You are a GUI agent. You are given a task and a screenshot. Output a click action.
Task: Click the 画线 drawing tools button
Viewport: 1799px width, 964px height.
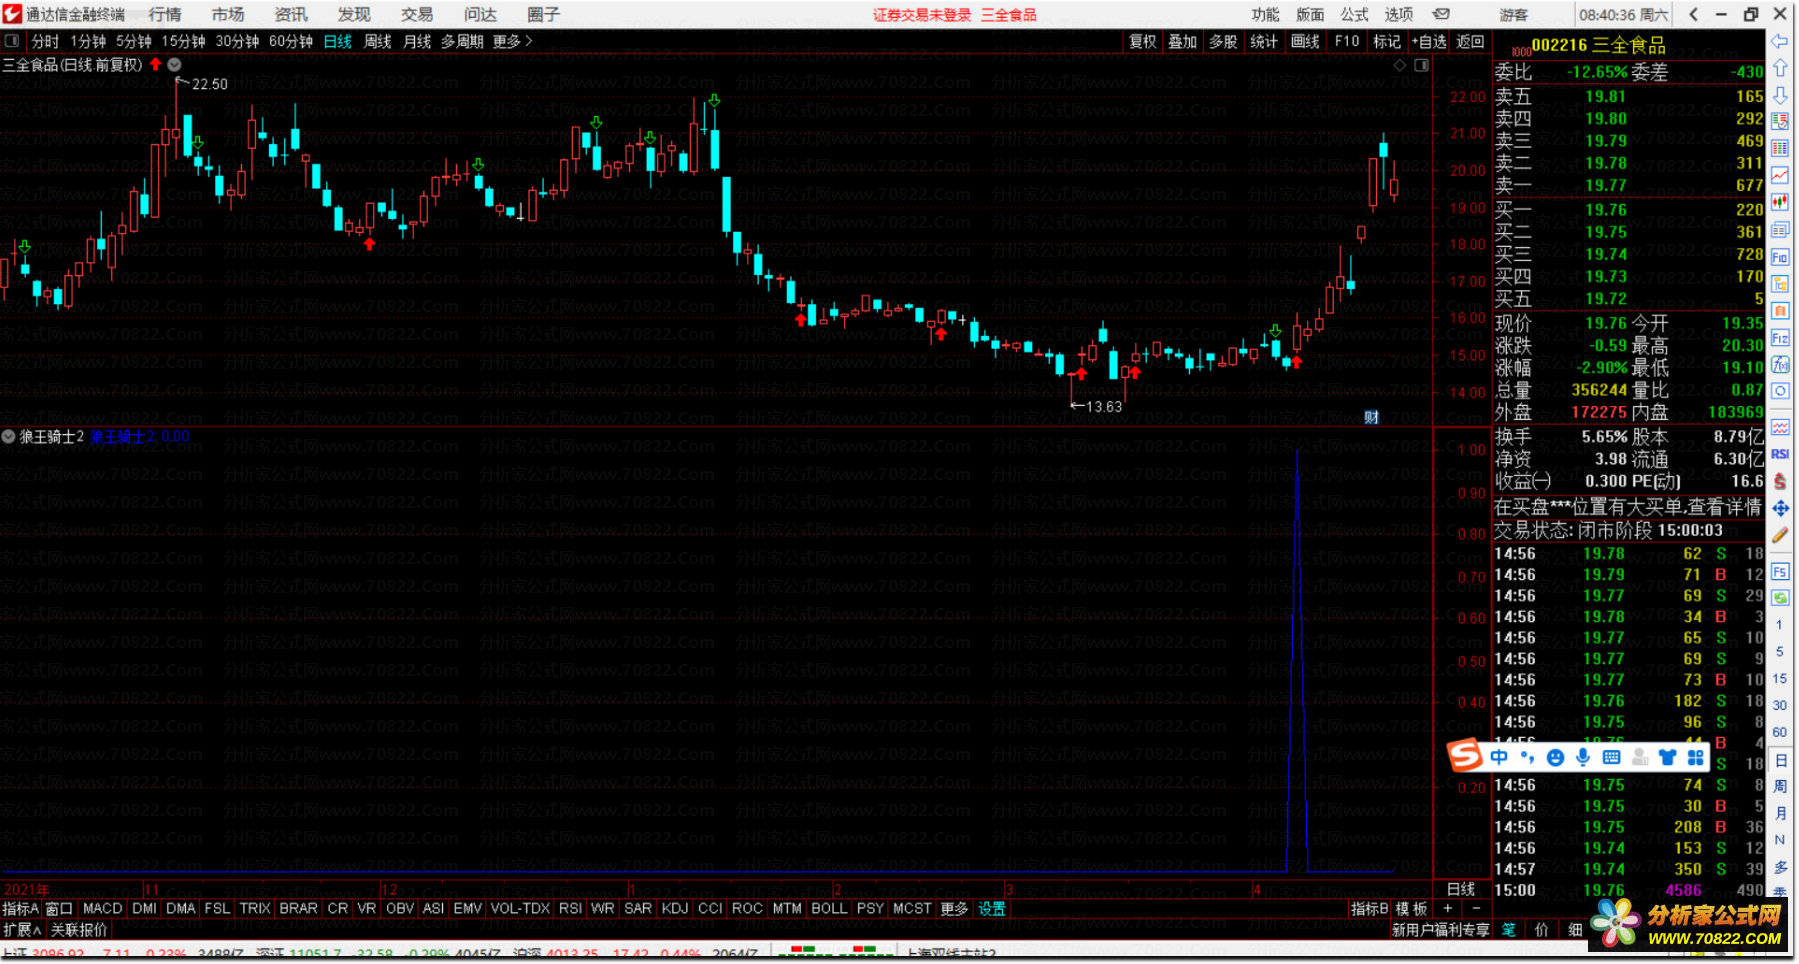1305,41
